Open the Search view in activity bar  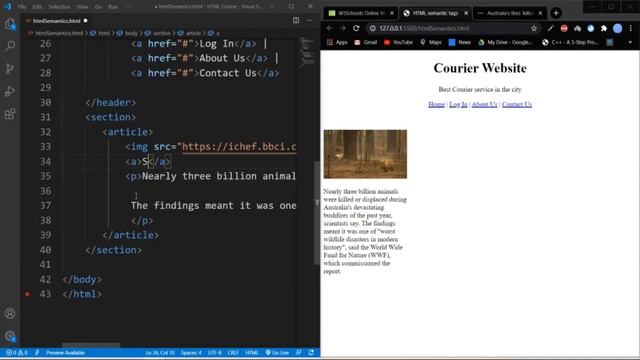10,46
